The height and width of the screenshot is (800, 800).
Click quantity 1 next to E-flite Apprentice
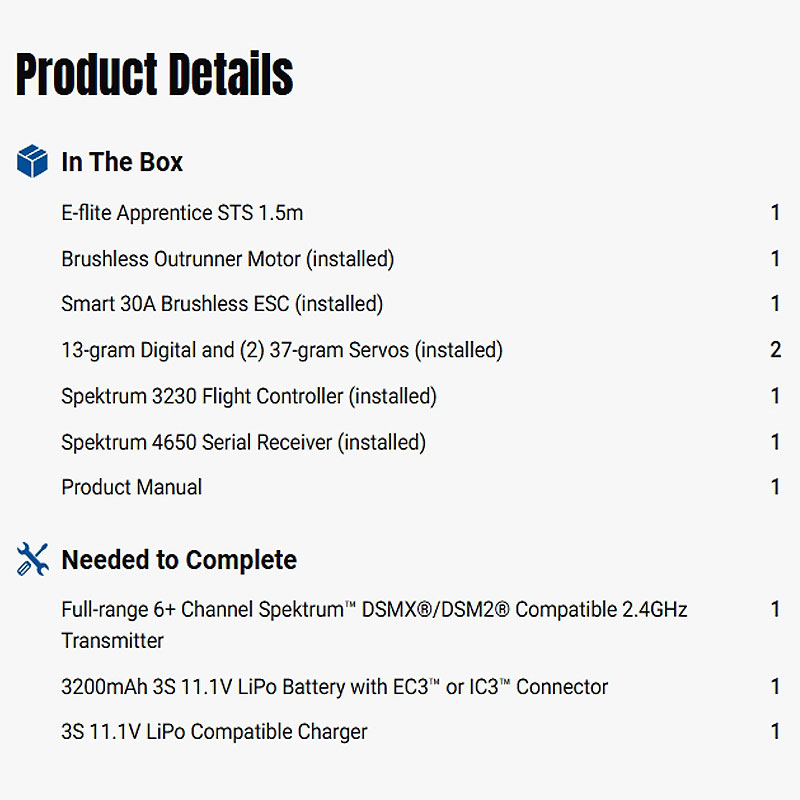(x=775, y=213)
